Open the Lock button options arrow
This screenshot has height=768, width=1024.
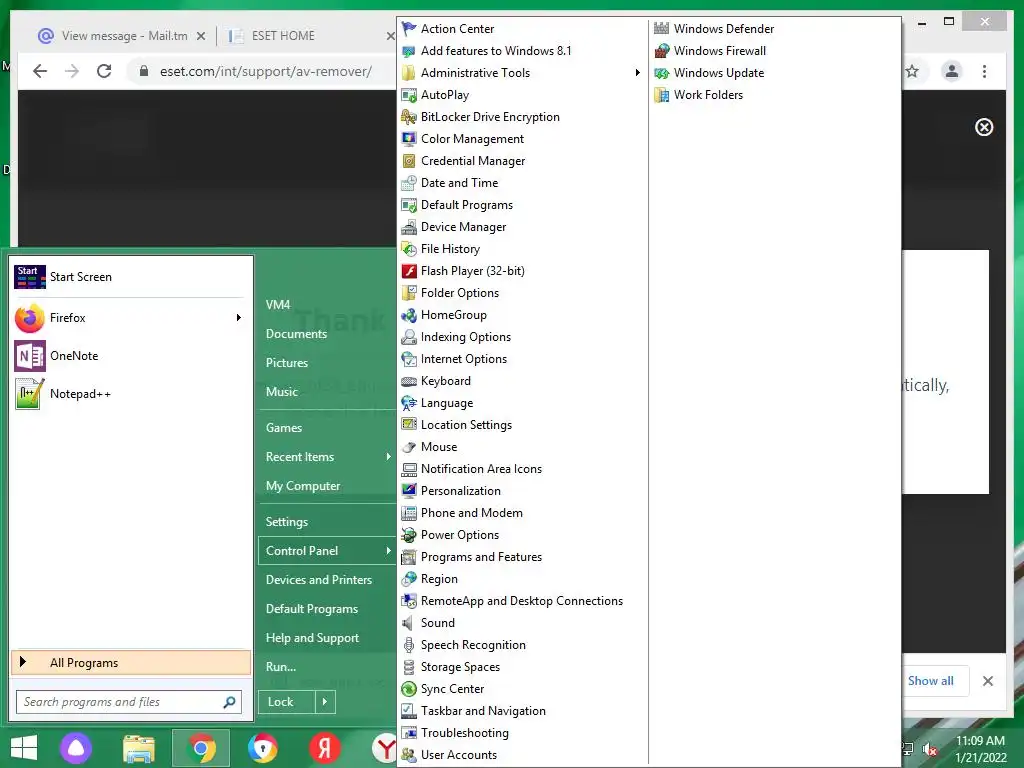tap(325, 702)
